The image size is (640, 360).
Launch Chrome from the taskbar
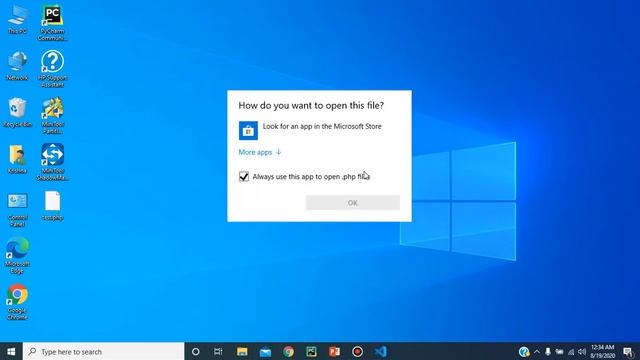click(289, 351)
